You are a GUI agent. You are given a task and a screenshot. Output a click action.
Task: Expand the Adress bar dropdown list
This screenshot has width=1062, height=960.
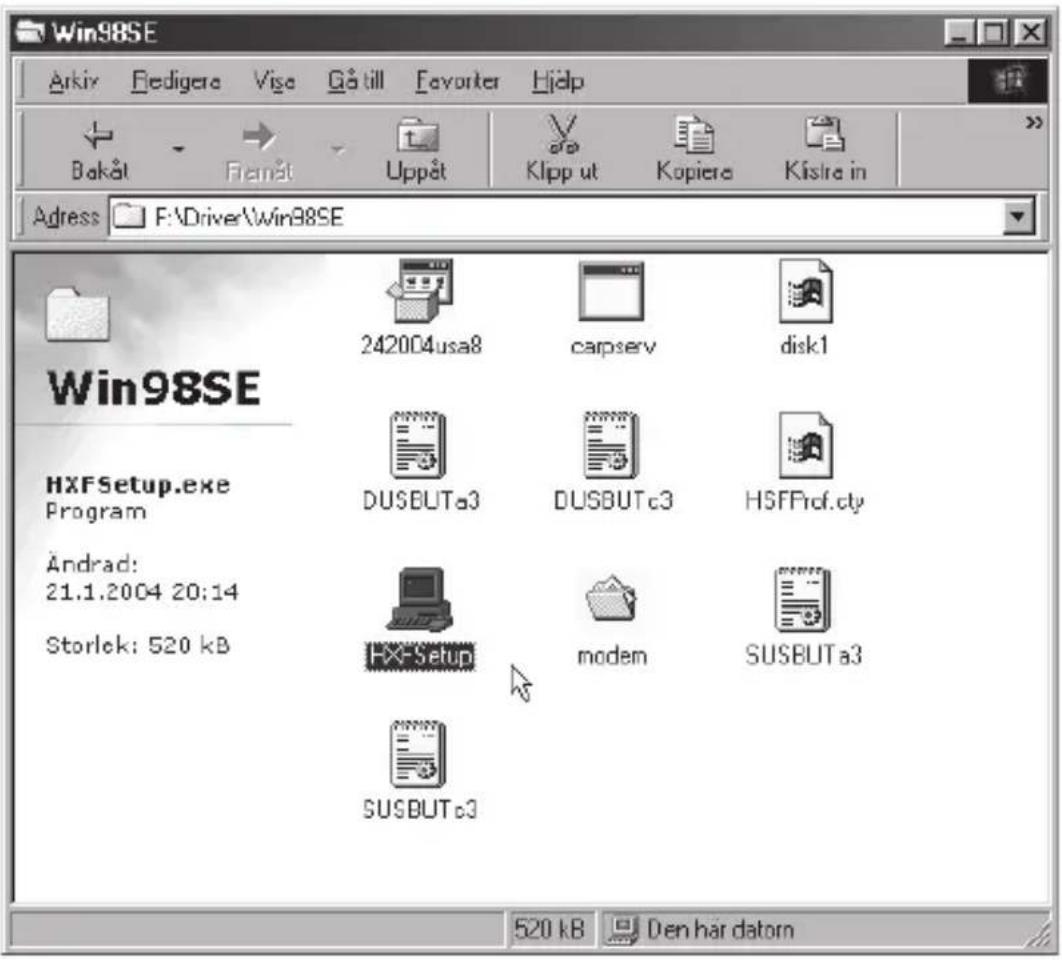pyautogui.click(x=1018, y=217)
